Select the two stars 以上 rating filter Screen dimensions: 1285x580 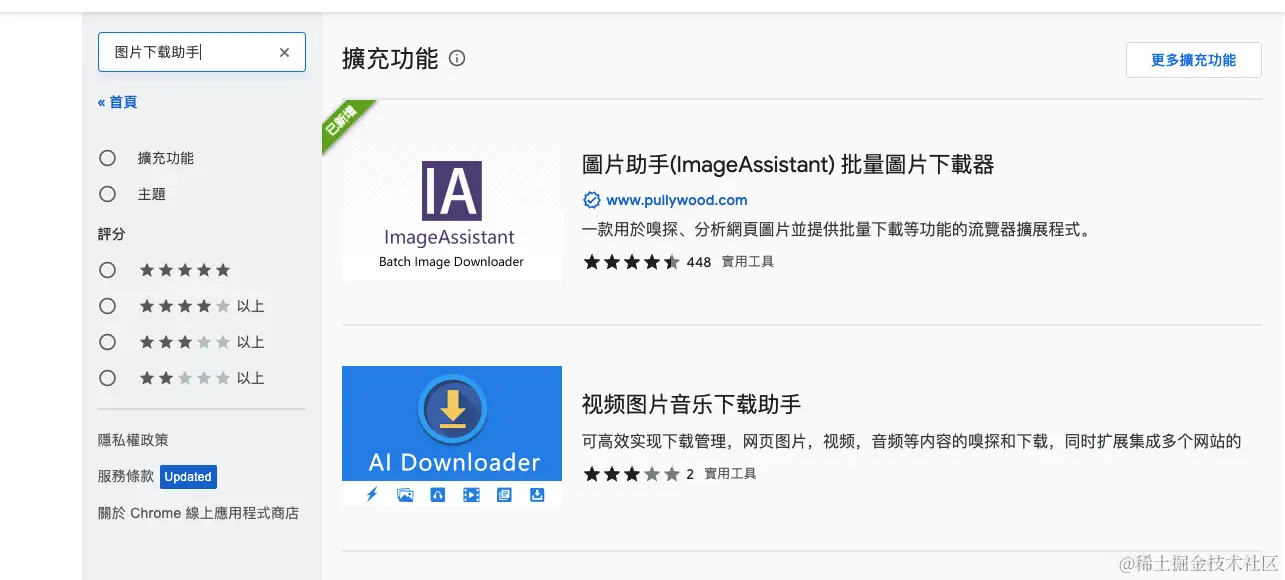coord(108,378)
